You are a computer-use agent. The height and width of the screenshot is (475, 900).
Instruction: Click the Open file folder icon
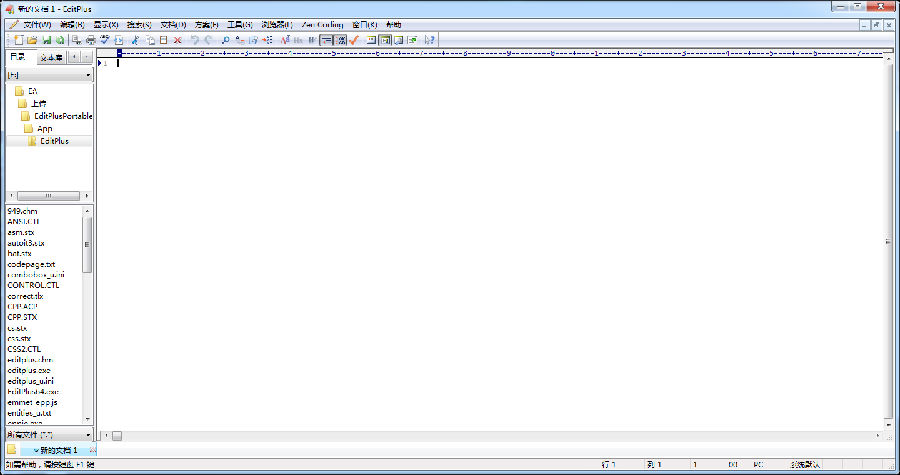pos(32,40)
